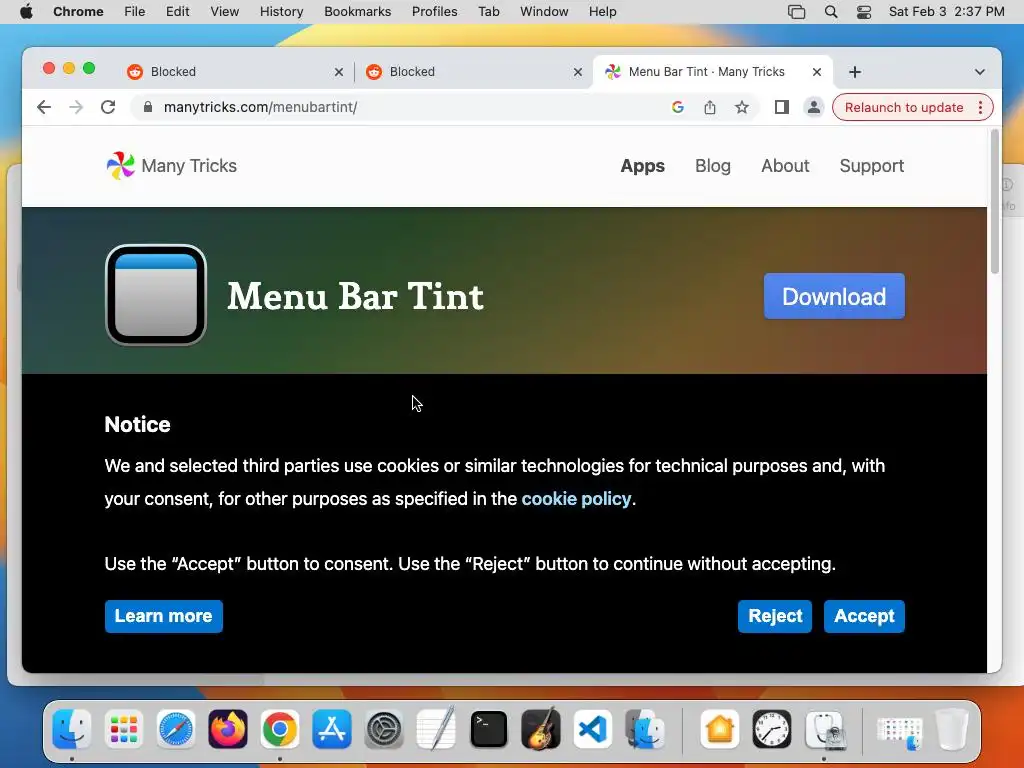Viewport: 1024px width, 768px height.
Task: Open the Tab menu
Action: [x=488, y=12]
